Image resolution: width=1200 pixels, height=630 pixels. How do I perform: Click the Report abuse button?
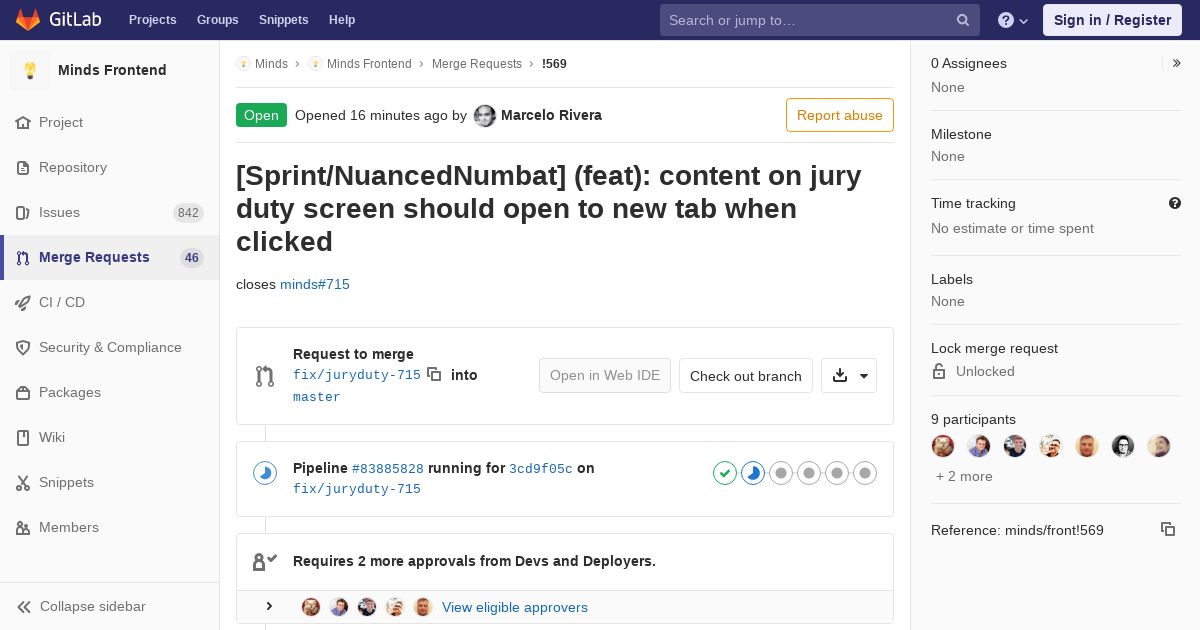[840, 115]
